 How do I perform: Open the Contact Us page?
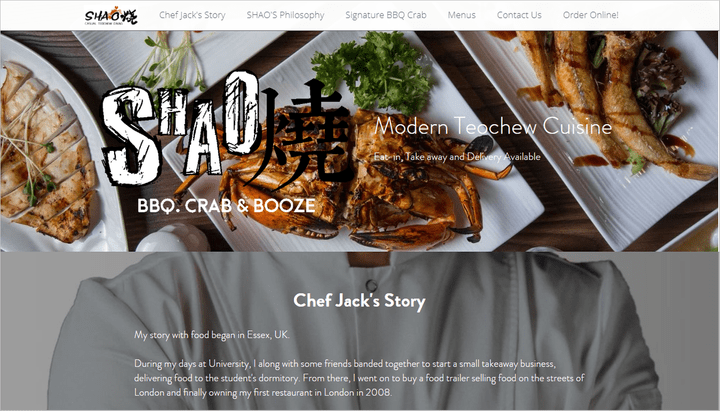tap(519, 15)
